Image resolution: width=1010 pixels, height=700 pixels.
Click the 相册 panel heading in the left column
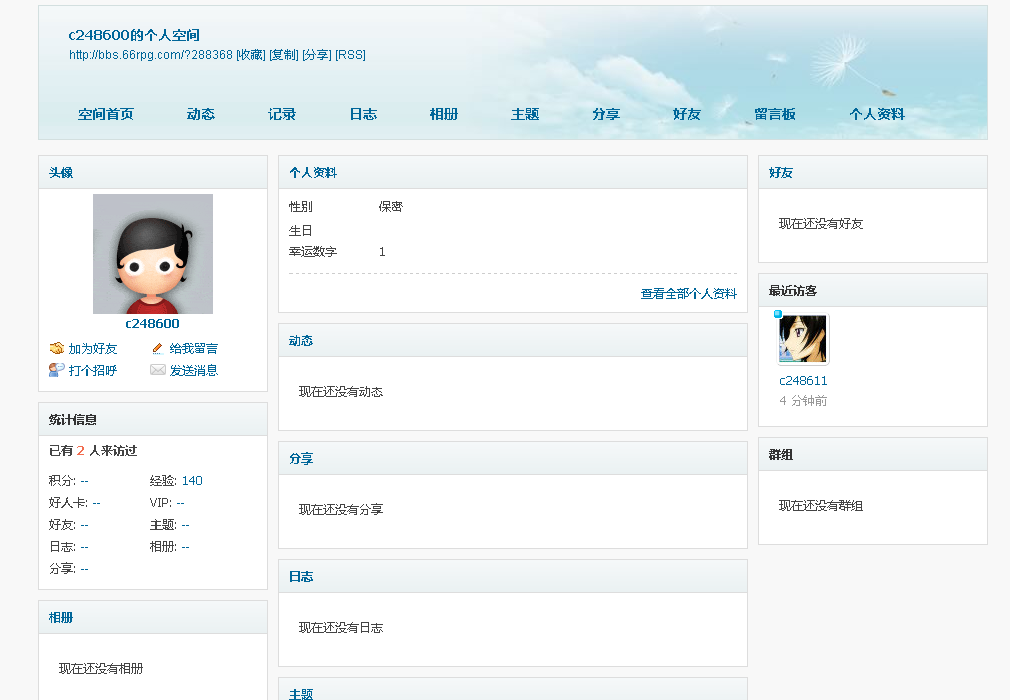pyautogui.click(x=61, y=618)
